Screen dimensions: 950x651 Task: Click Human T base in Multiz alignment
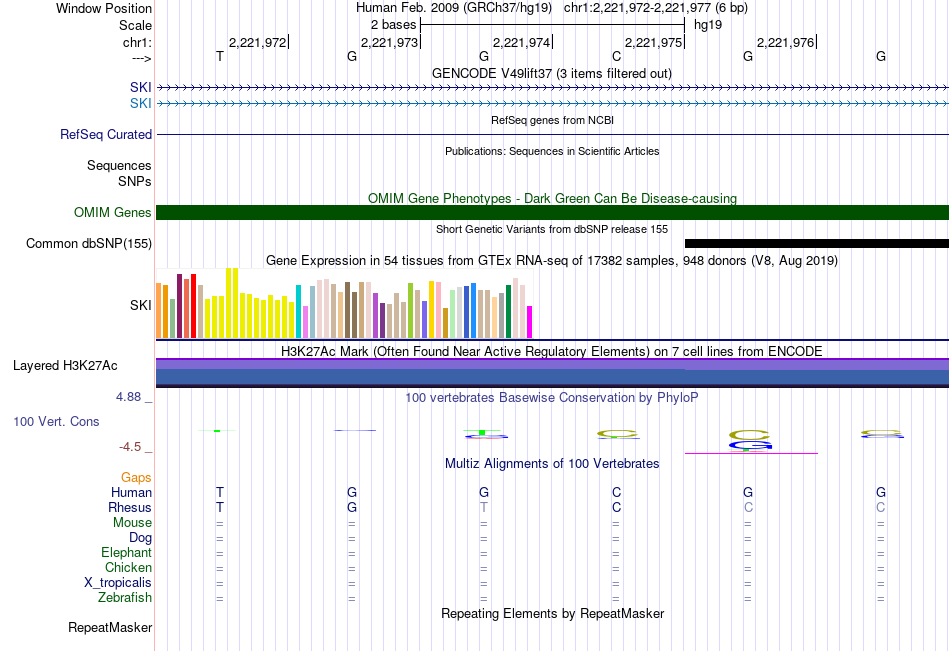point(220,492)
